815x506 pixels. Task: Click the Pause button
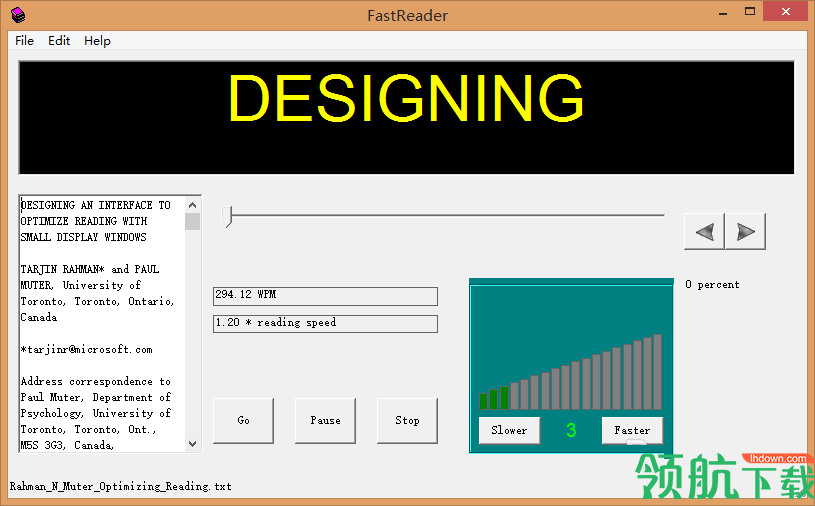click(325, 420)
